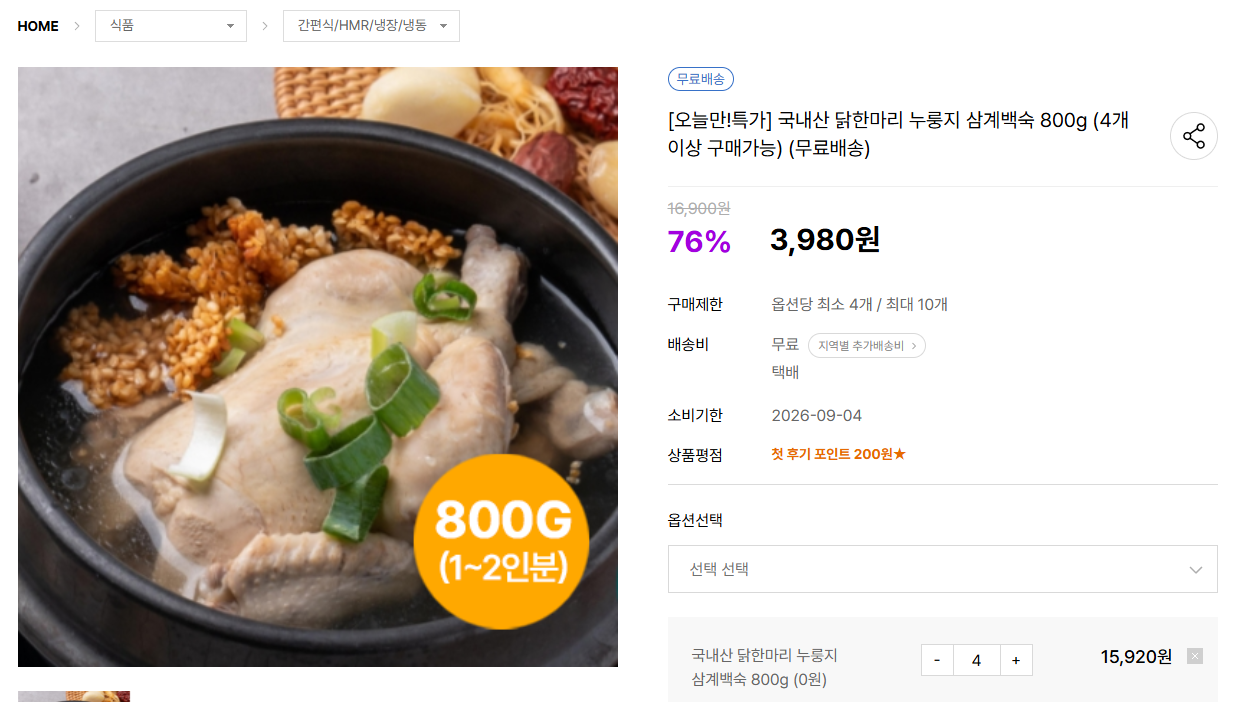Expand the 간편식/HMR/냉장/냉동 subcategory dropdown
Image resolution: width=1251 pixels, height=702 pixels.
coord(371,26)
